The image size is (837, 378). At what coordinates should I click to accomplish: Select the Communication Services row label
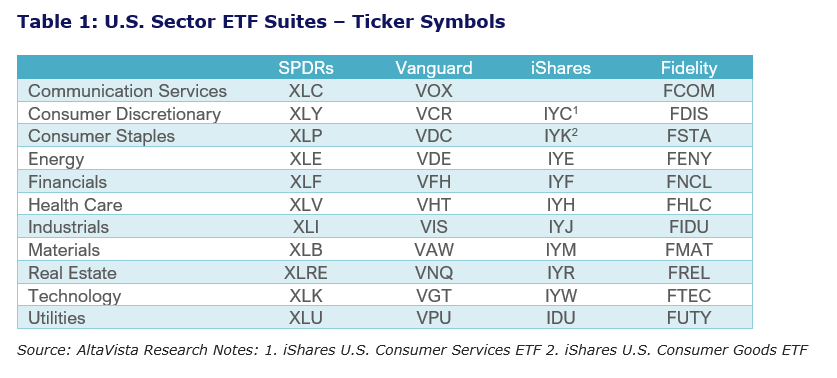(128, 91)
